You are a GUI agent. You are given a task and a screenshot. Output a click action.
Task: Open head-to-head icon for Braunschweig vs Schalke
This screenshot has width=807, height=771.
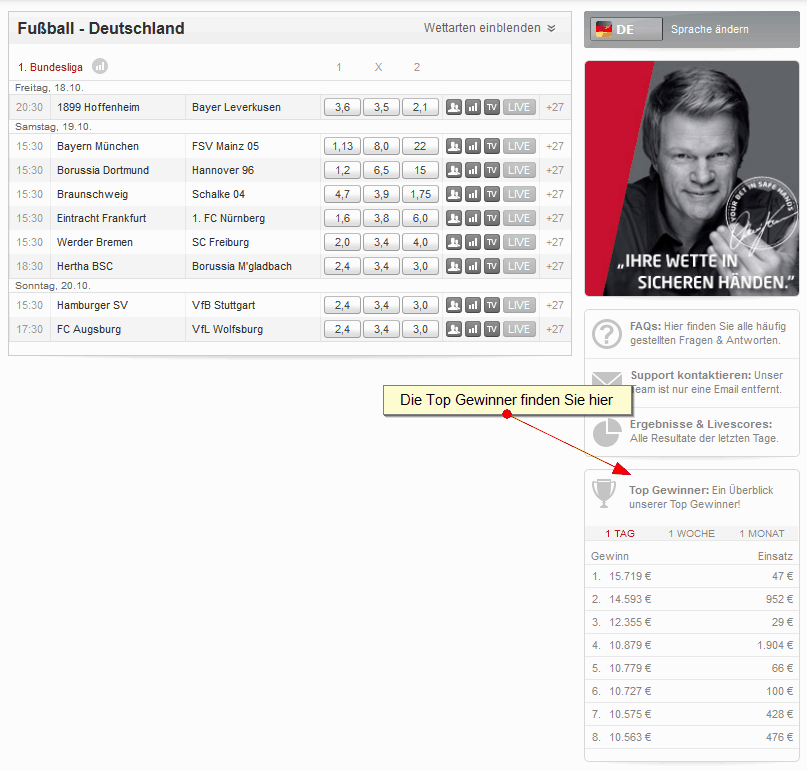tap(453, 194)
